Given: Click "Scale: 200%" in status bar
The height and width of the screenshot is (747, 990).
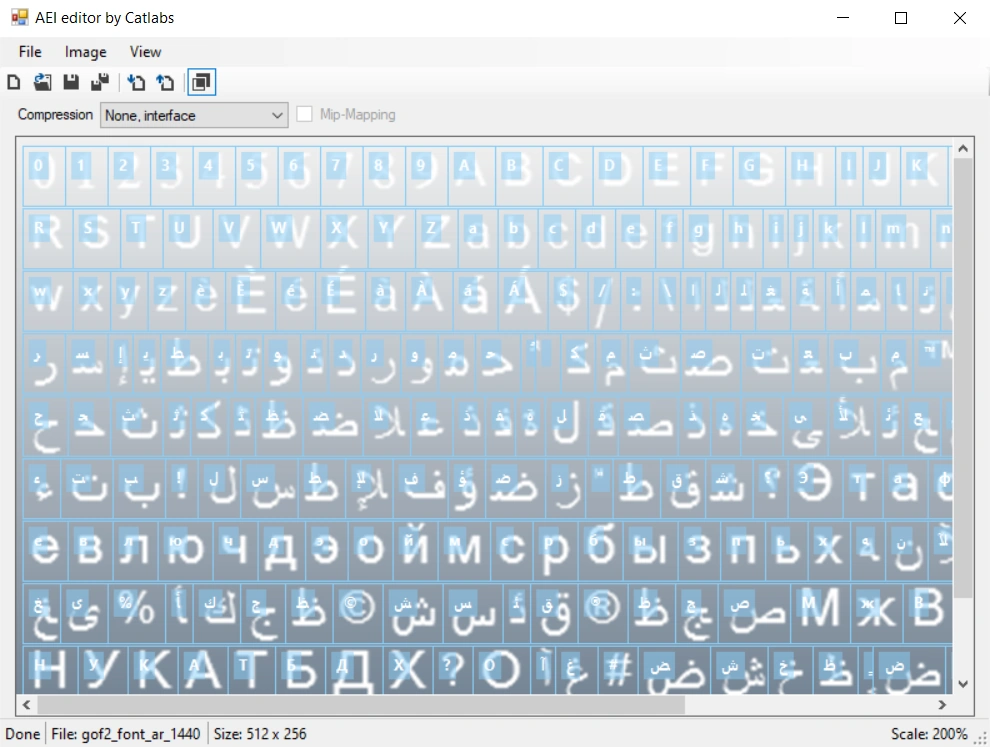Looking at the screenshot, I should click(929, 734).
